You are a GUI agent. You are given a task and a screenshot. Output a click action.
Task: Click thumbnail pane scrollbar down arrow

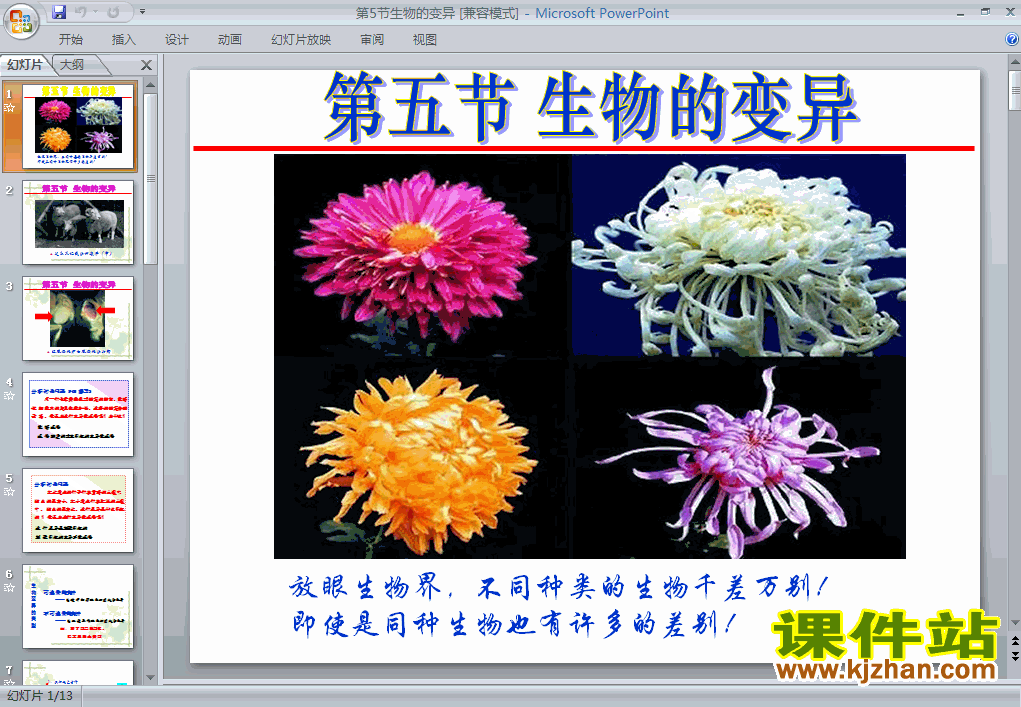tap(150, 678)
